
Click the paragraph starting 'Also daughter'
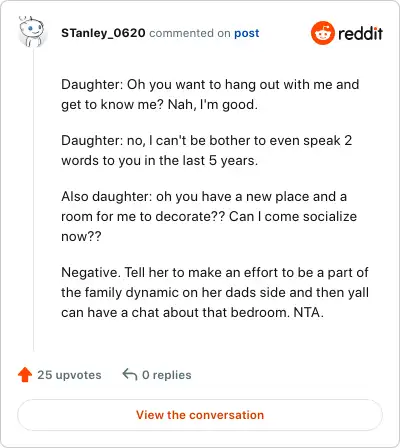click(x=209, y=217)
